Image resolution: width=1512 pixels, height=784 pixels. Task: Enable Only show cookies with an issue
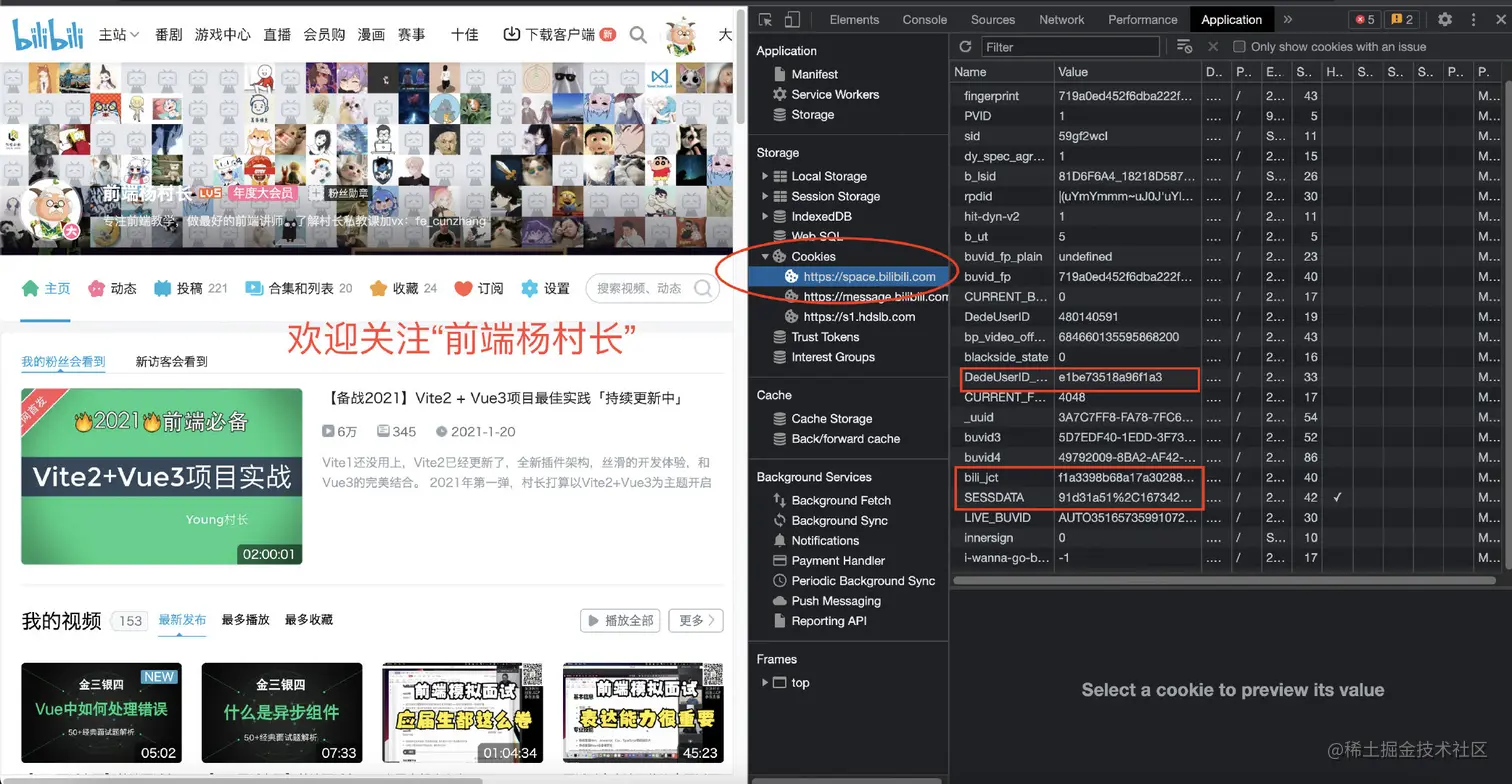[1239, 46]
